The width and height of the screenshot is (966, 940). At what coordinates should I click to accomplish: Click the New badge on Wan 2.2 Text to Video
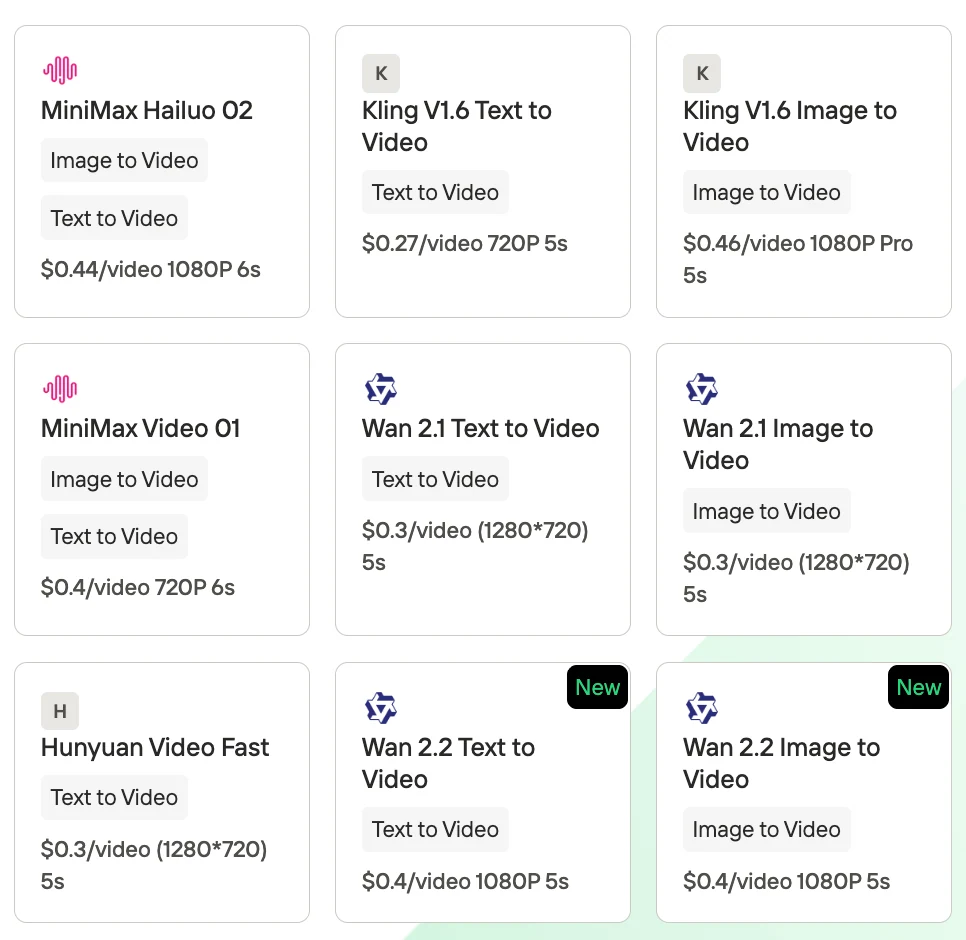point(598,687)
